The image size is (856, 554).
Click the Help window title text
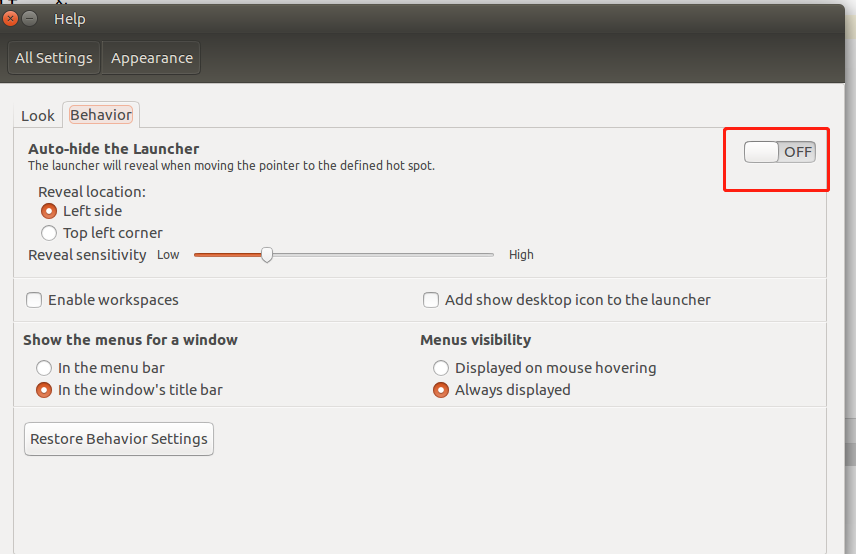click(70, 18)
